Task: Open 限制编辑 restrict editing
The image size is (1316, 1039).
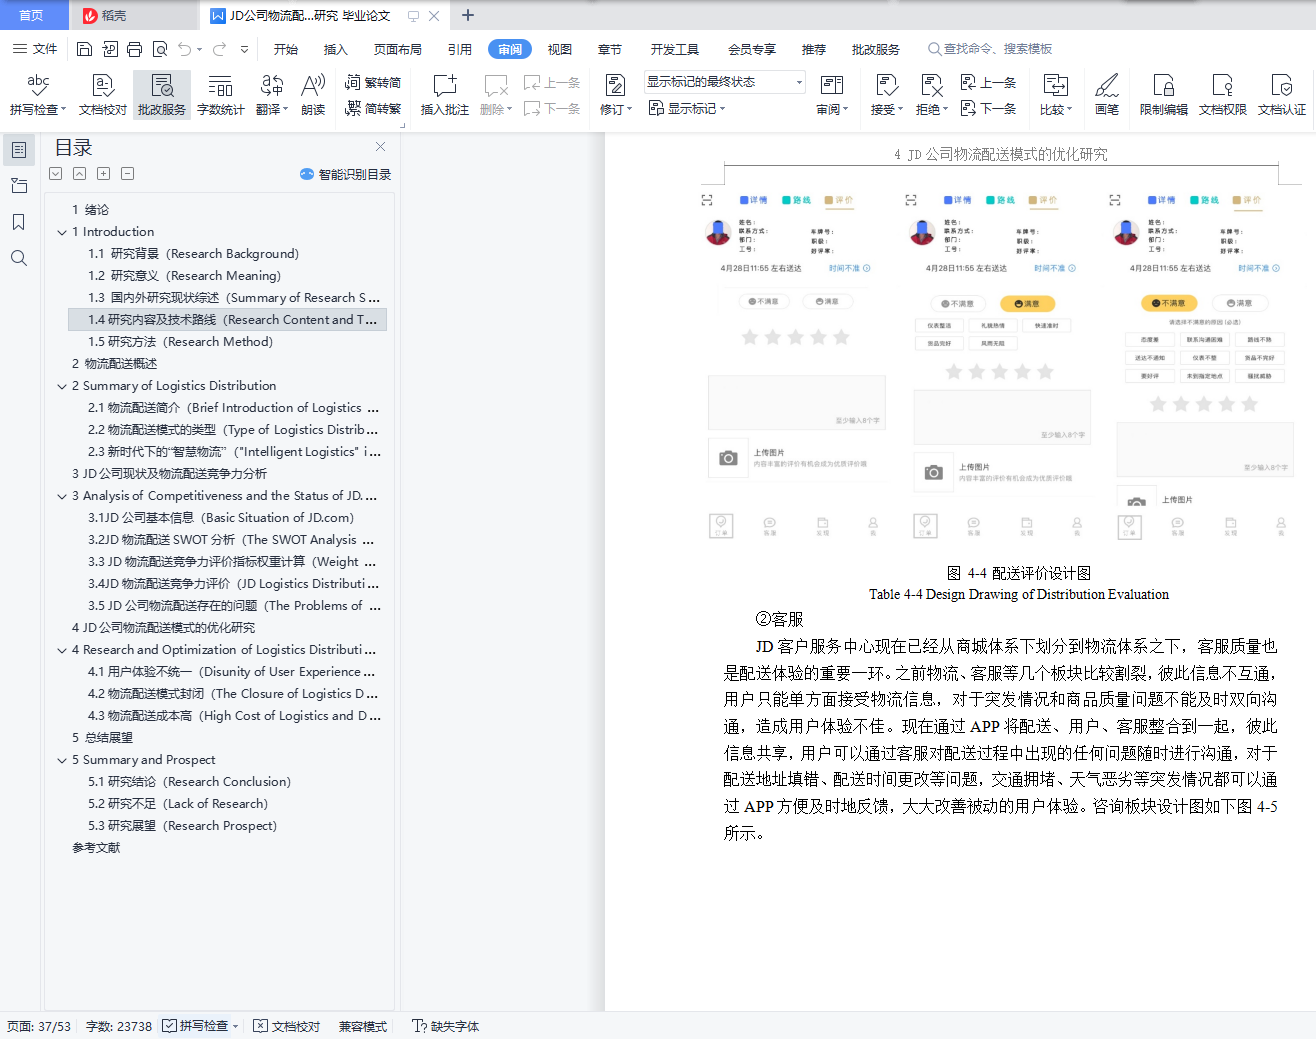Action: pyautogui.click(x=1164, y=95)
